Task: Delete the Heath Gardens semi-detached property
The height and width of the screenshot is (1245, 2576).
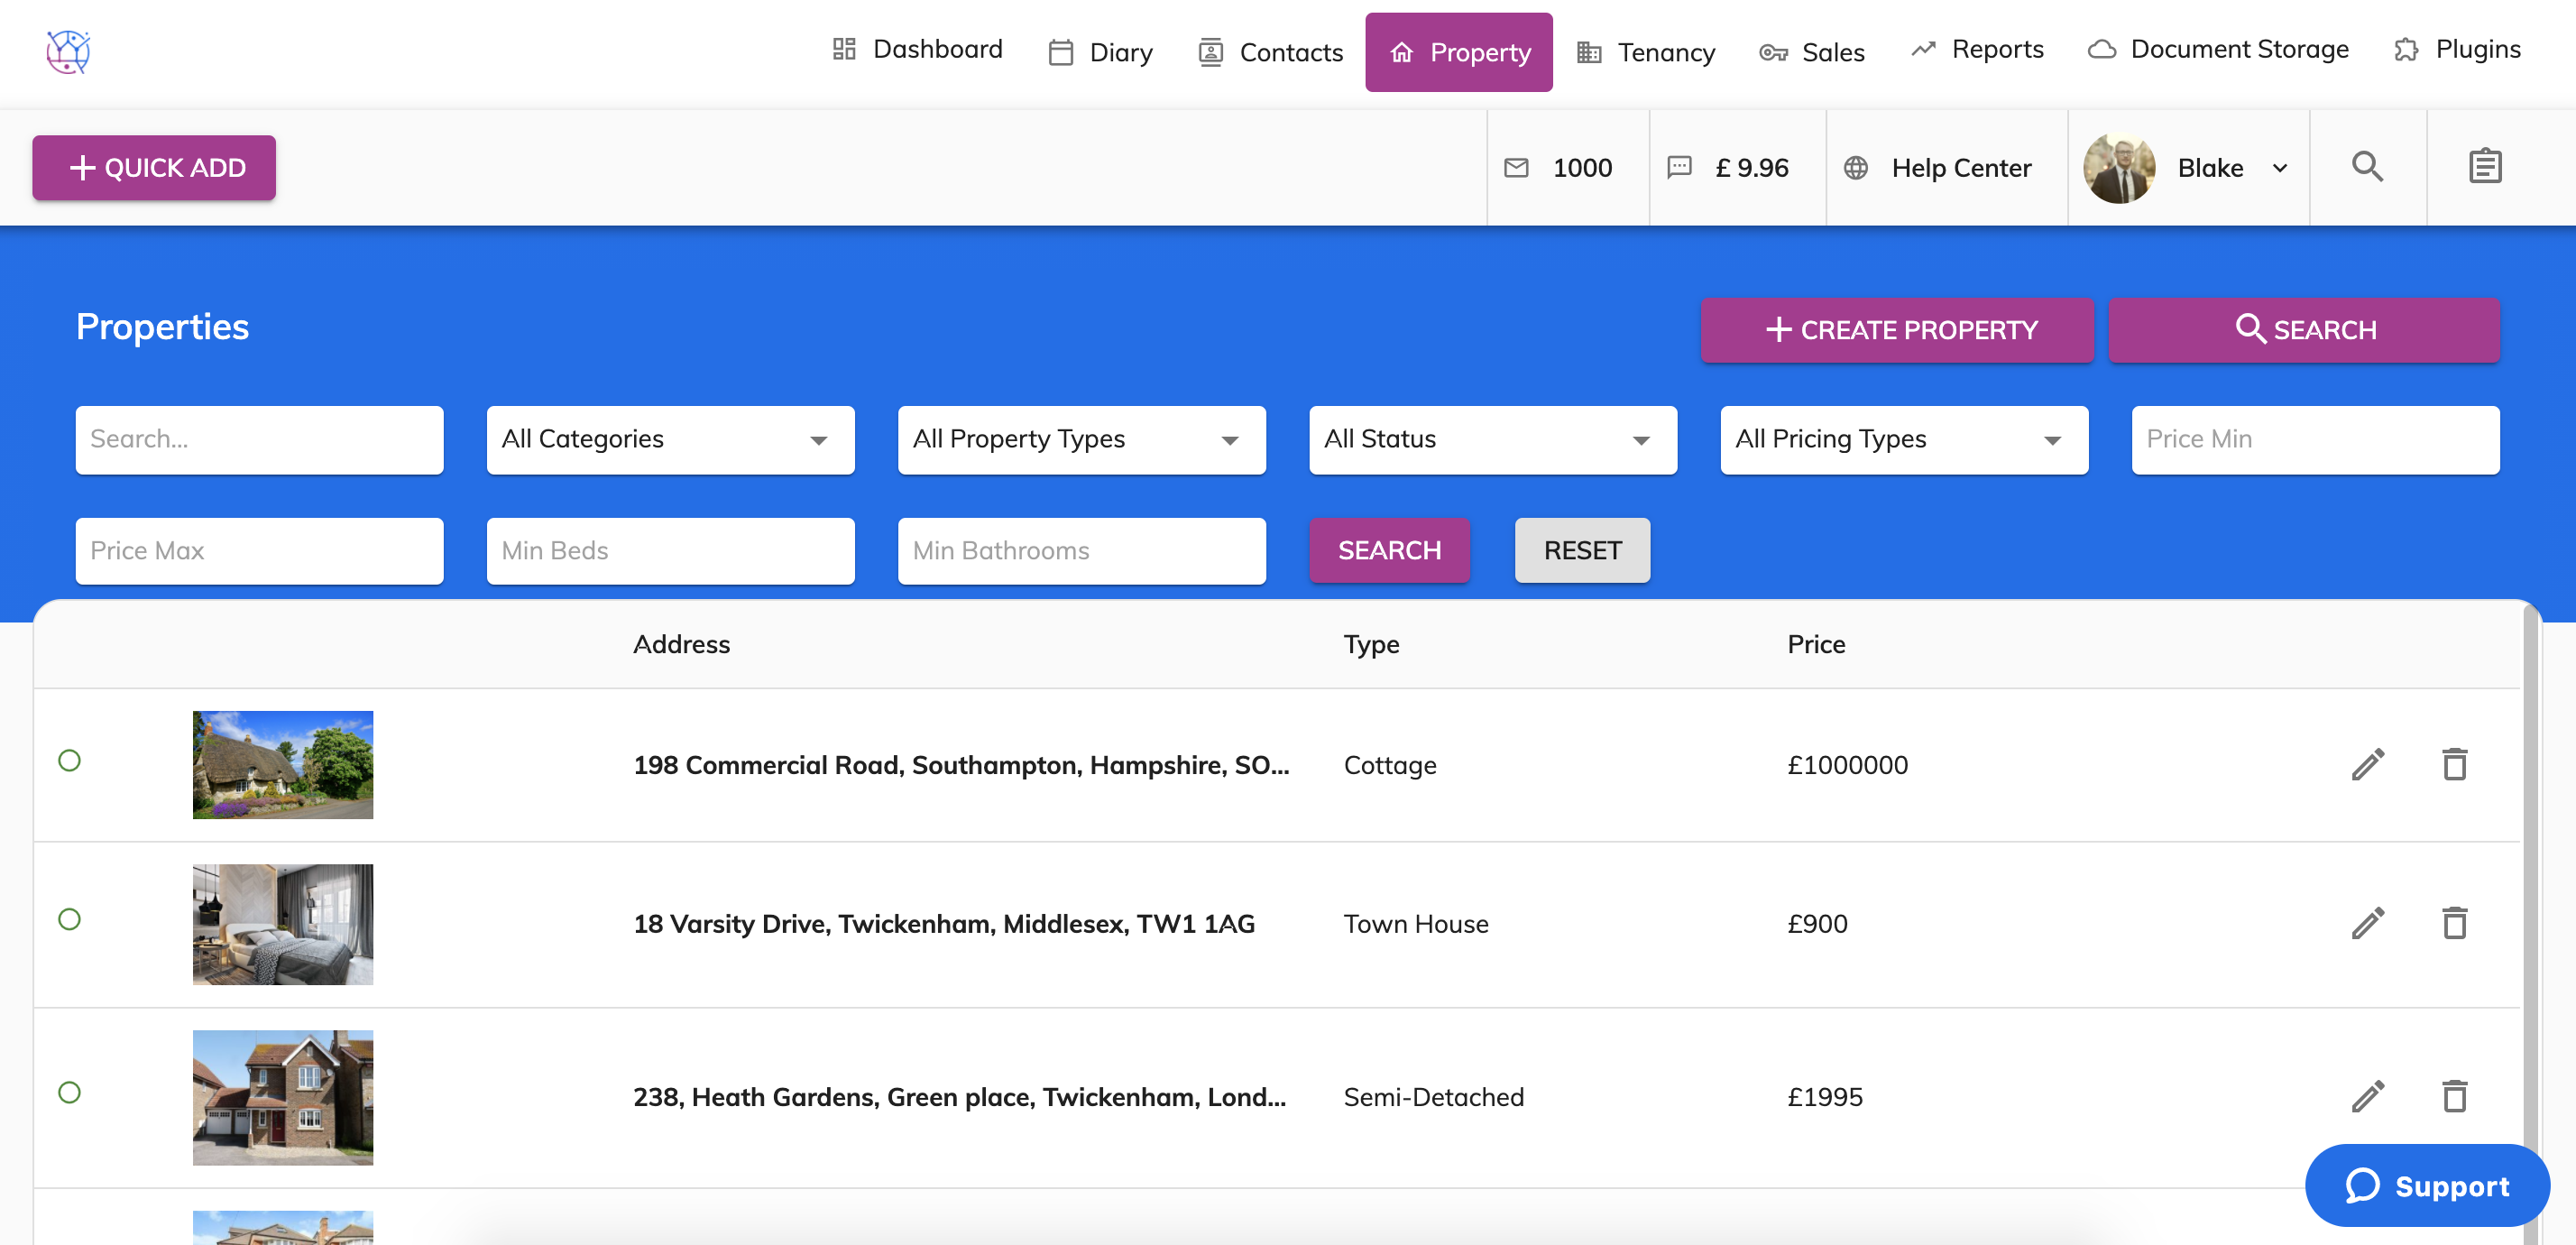Action: 2454,1096
